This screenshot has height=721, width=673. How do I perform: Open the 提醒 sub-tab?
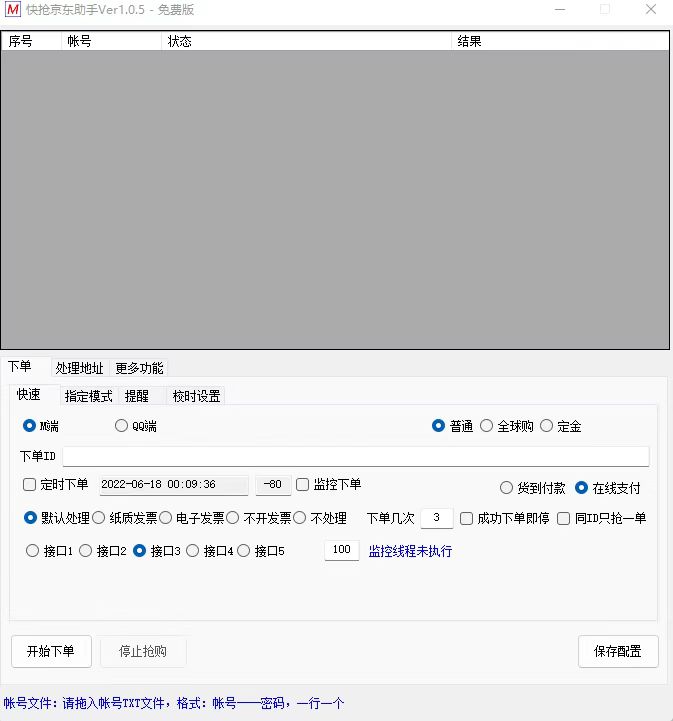(x=142, y=396)
